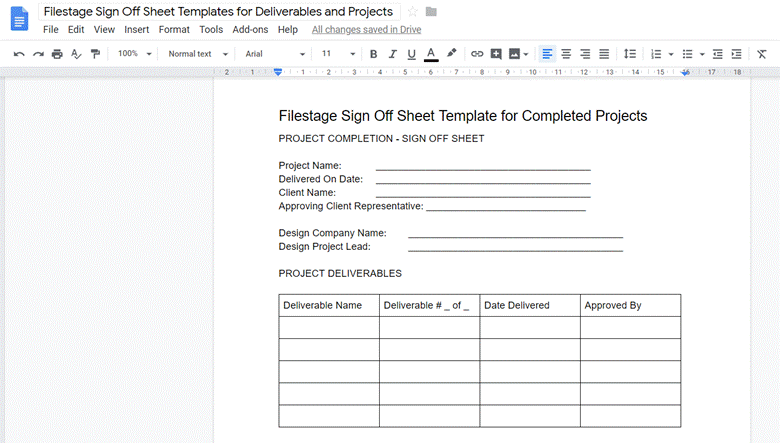Click the Deliverable Name header cell
The width and height of the screenshot is (780, 443).
point(329,305)
